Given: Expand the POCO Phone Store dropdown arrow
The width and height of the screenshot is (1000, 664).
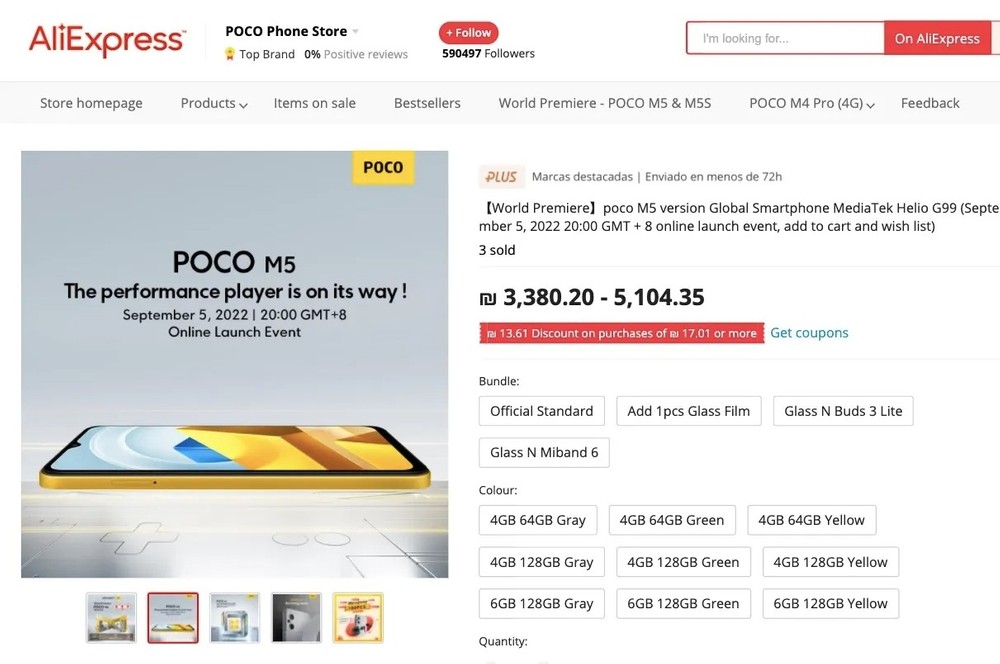Looking at the screenshot, I should (355, 32).
